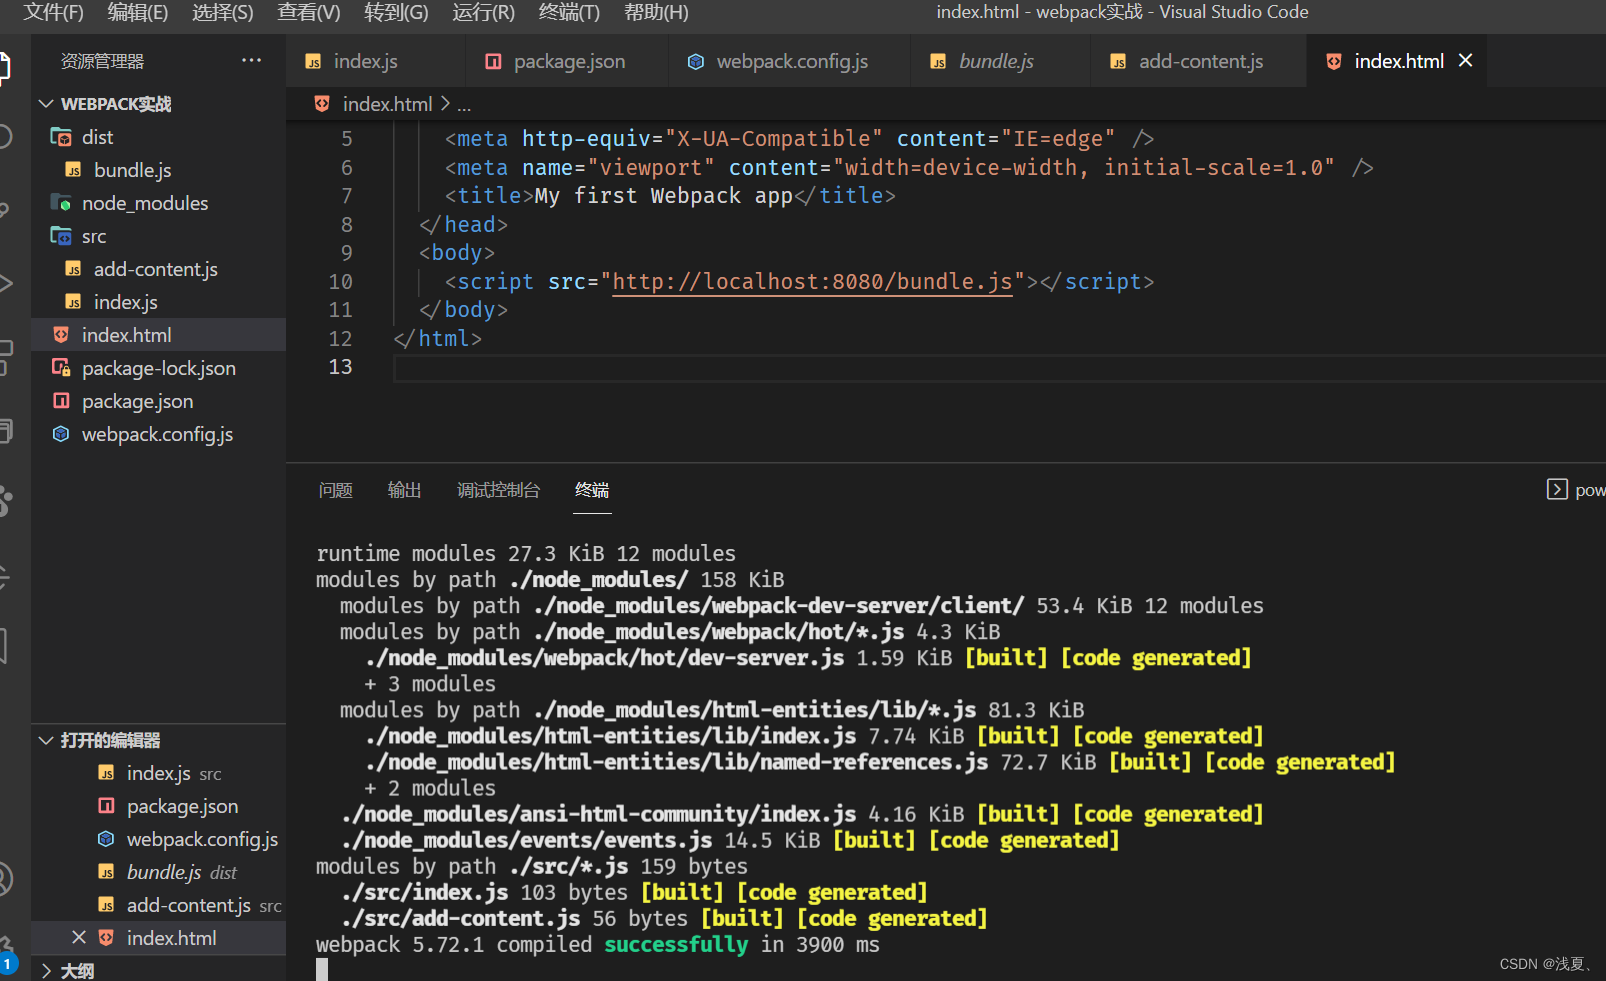The image size is (1606, 981).
Task: Click the node_modules folder icon
Action: point(61,203)
